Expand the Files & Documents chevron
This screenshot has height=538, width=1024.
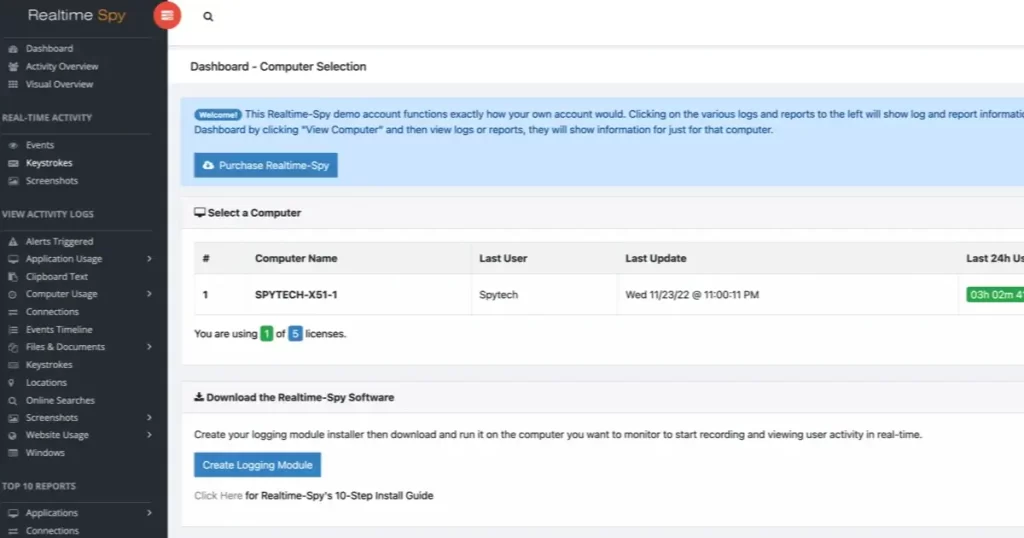(x=149, y=347)
